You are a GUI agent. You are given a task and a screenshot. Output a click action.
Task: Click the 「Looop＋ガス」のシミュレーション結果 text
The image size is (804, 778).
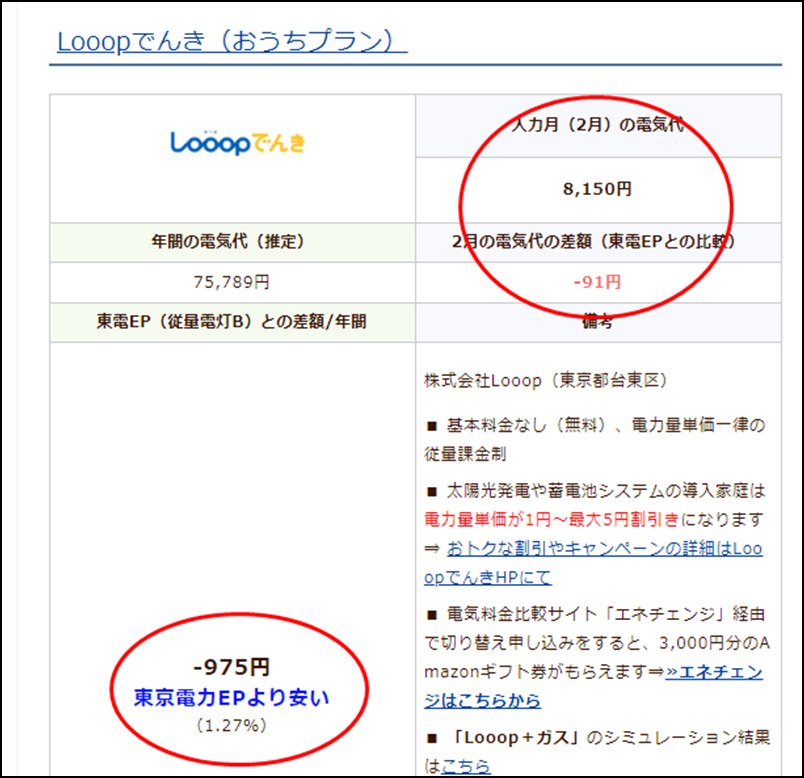point(611,737)
